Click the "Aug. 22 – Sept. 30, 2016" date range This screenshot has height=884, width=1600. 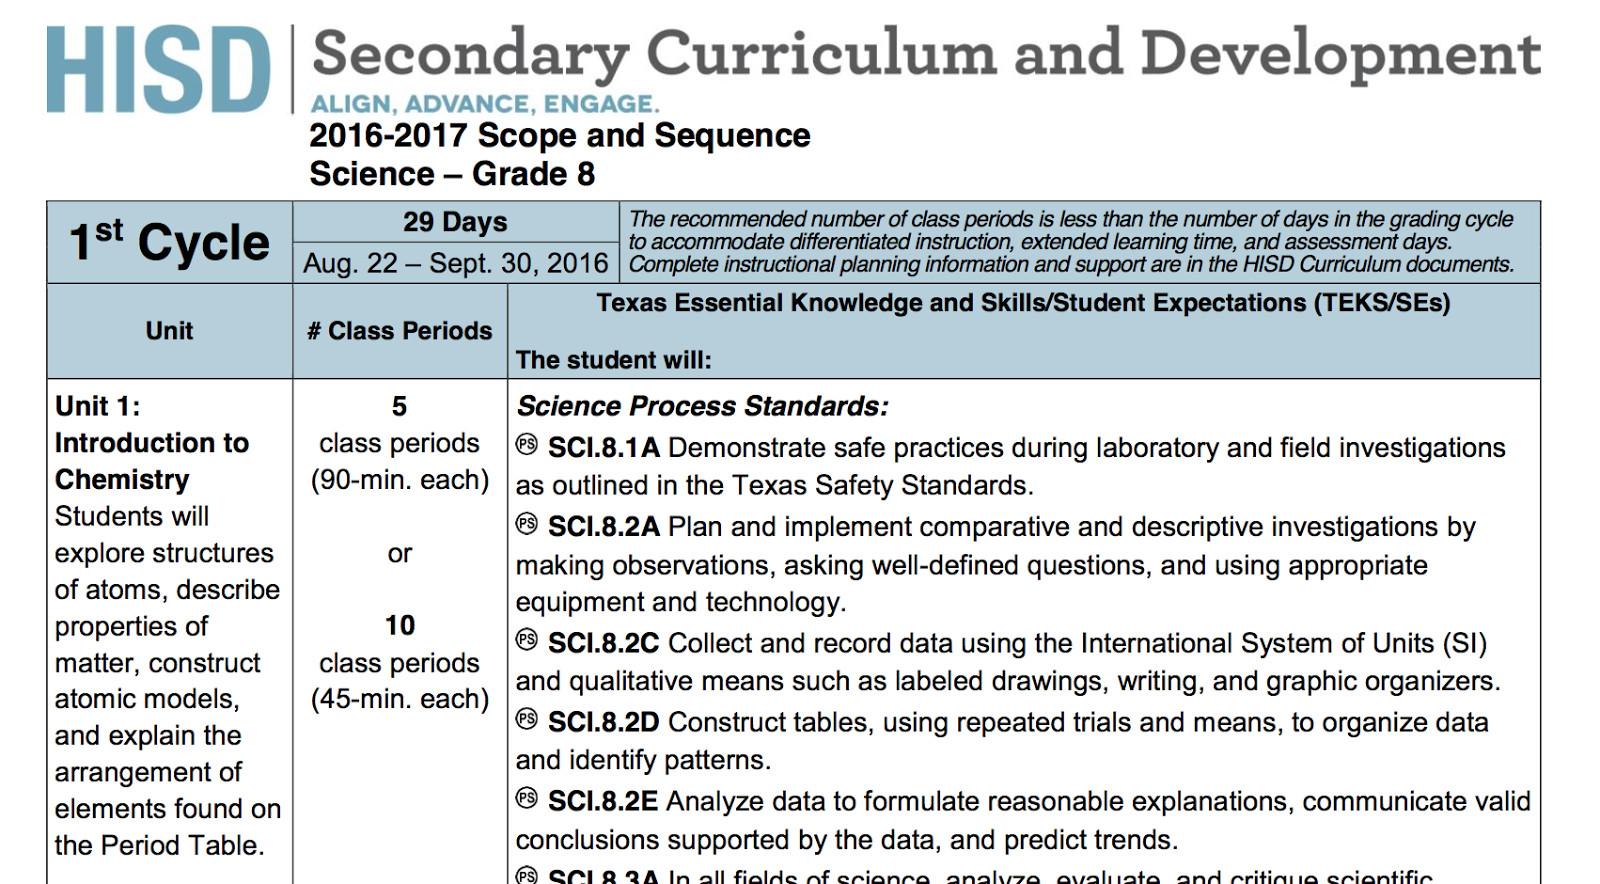[455, 263]
